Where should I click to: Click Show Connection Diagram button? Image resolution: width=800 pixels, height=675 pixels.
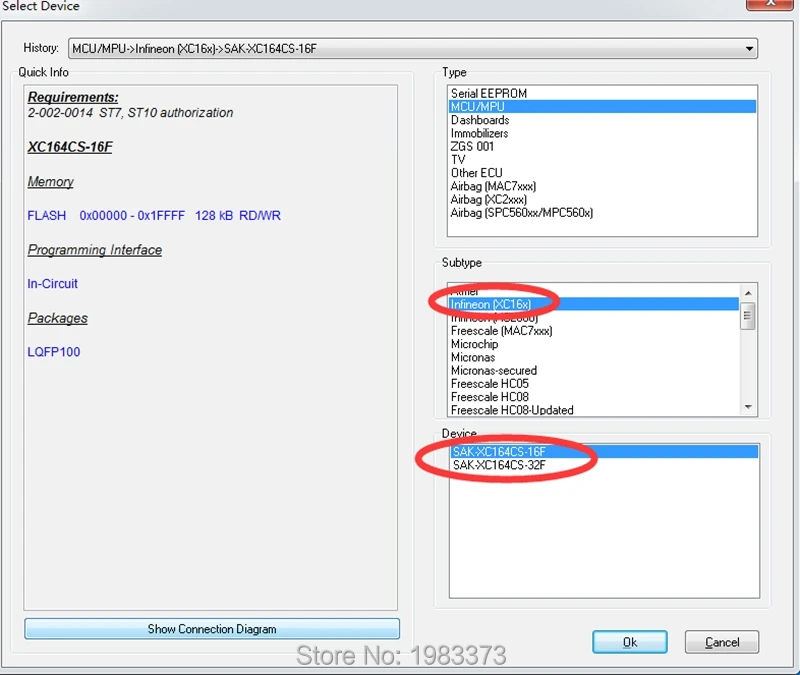(x=212, y=629)
